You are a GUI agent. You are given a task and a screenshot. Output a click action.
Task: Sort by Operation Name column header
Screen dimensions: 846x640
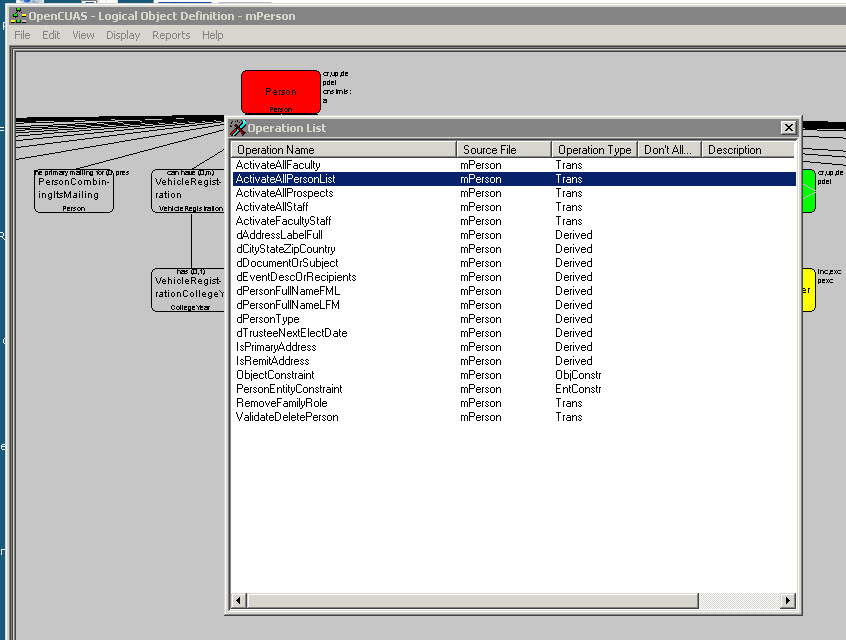343,150
